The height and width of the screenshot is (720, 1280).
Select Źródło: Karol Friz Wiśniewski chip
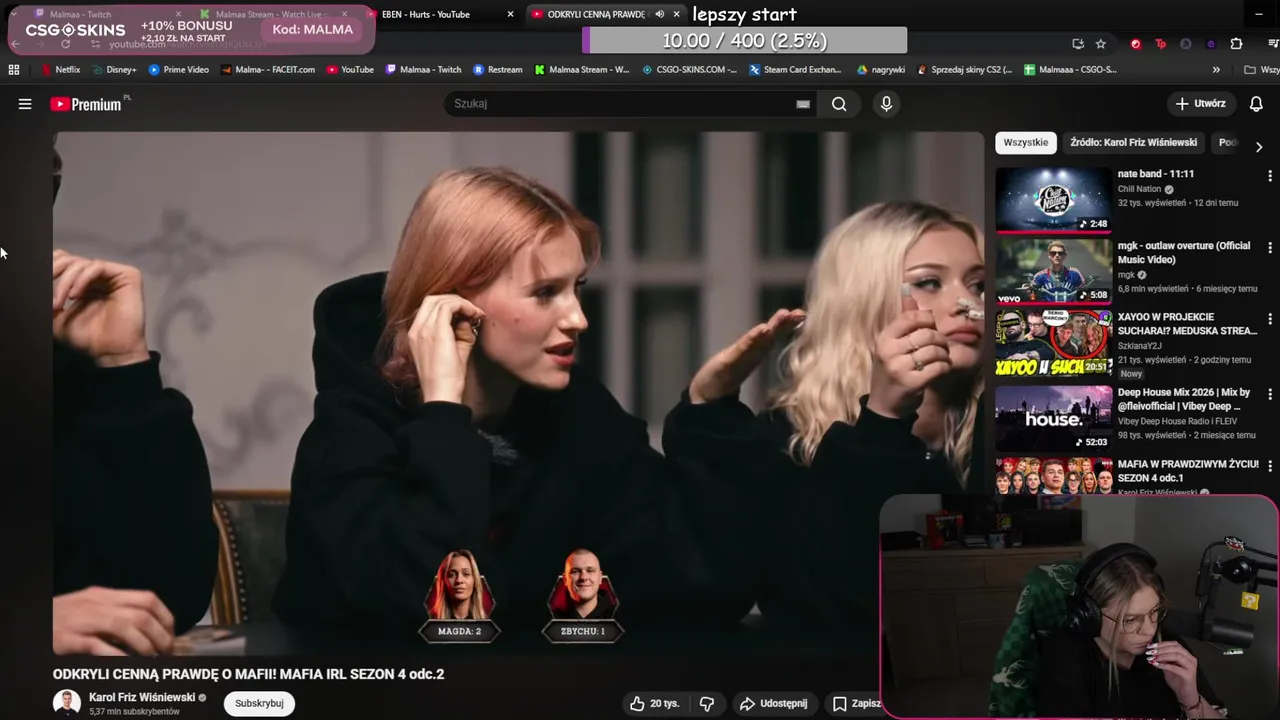(x=1133, y=142)
